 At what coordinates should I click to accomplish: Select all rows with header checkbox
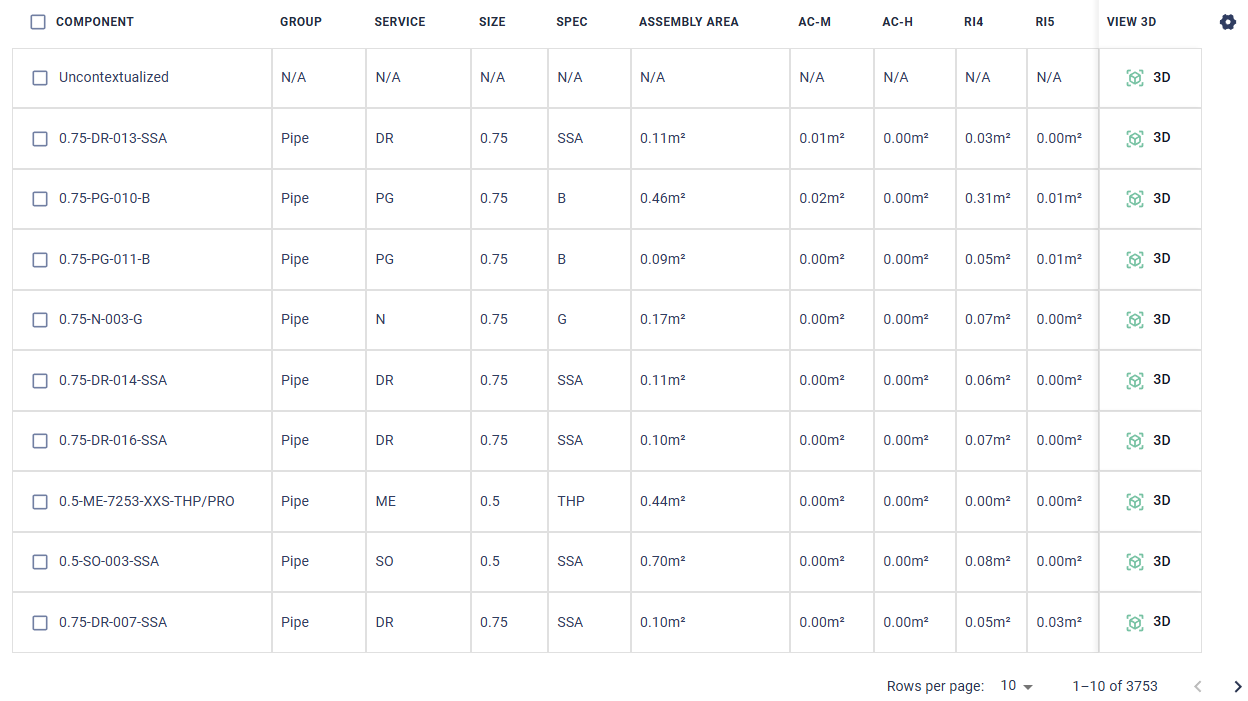[38, 22]
